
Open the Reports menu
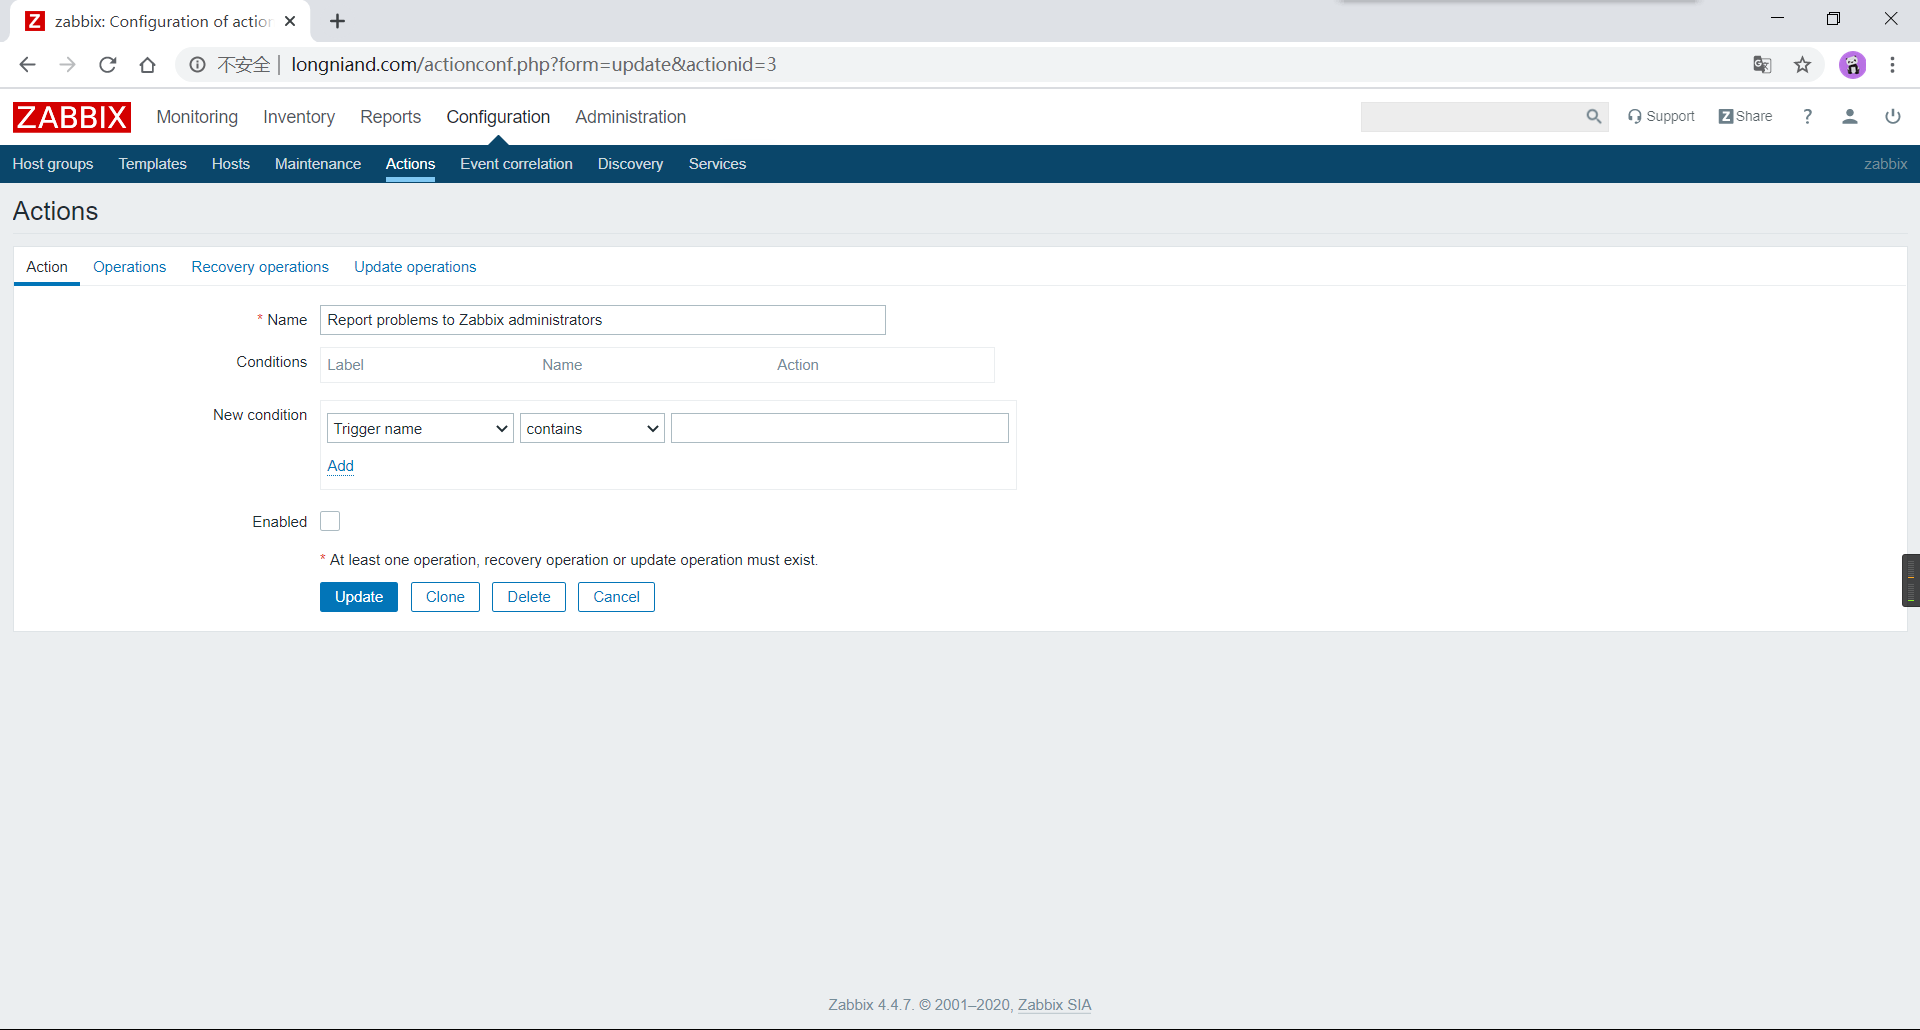click(390, 117)
